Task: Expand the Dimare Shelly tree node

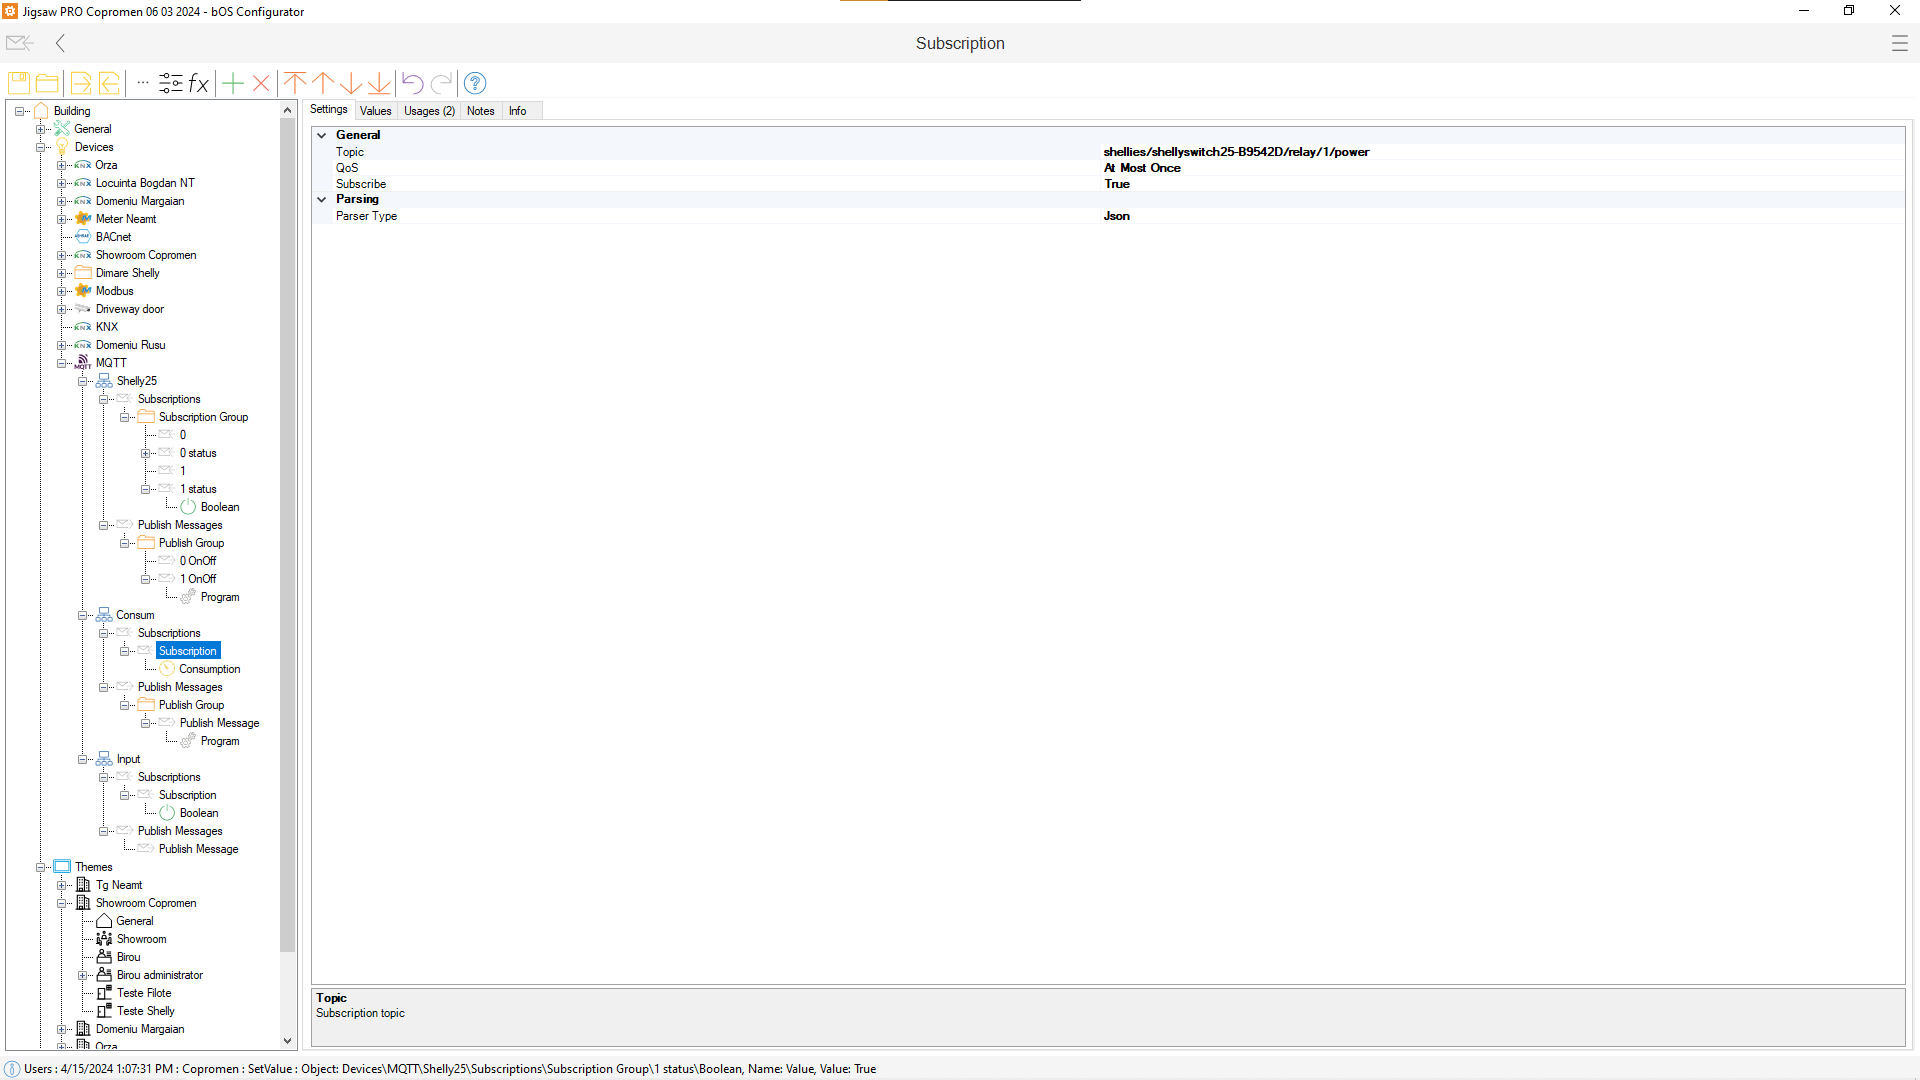Action: [62, 273]
